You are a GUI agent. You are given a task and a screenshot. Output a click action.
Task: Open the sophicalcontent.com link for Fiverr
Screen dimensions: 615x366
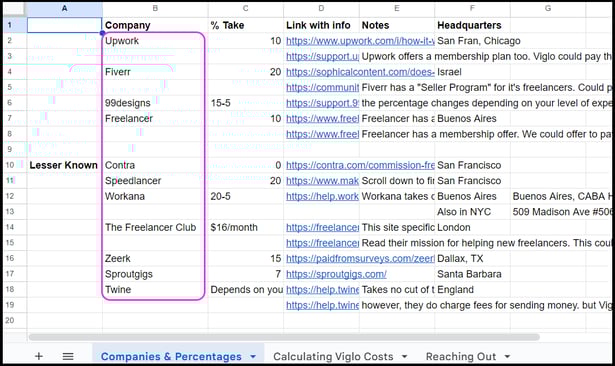(x=360, y=72)
